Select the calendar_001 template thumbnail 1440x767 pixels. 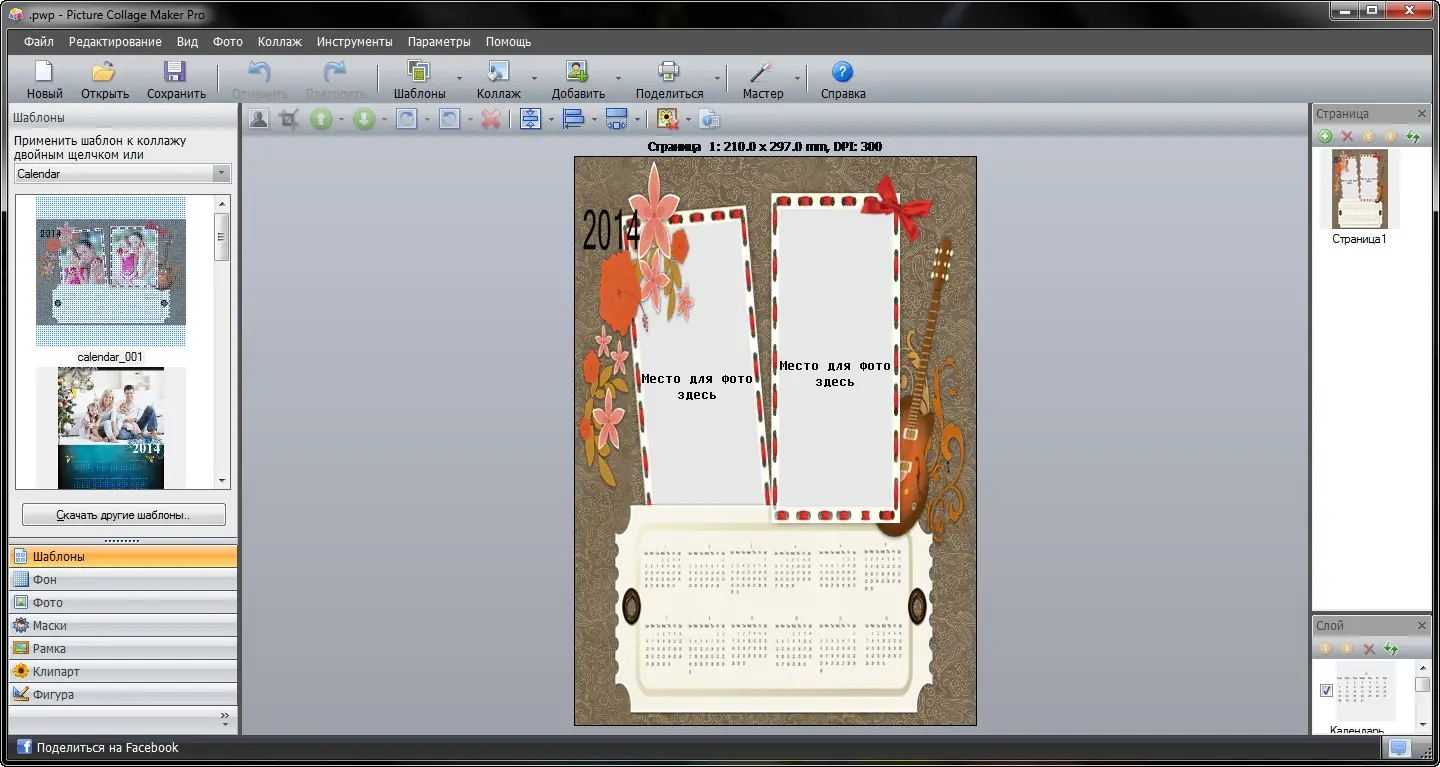click(110, 272)
